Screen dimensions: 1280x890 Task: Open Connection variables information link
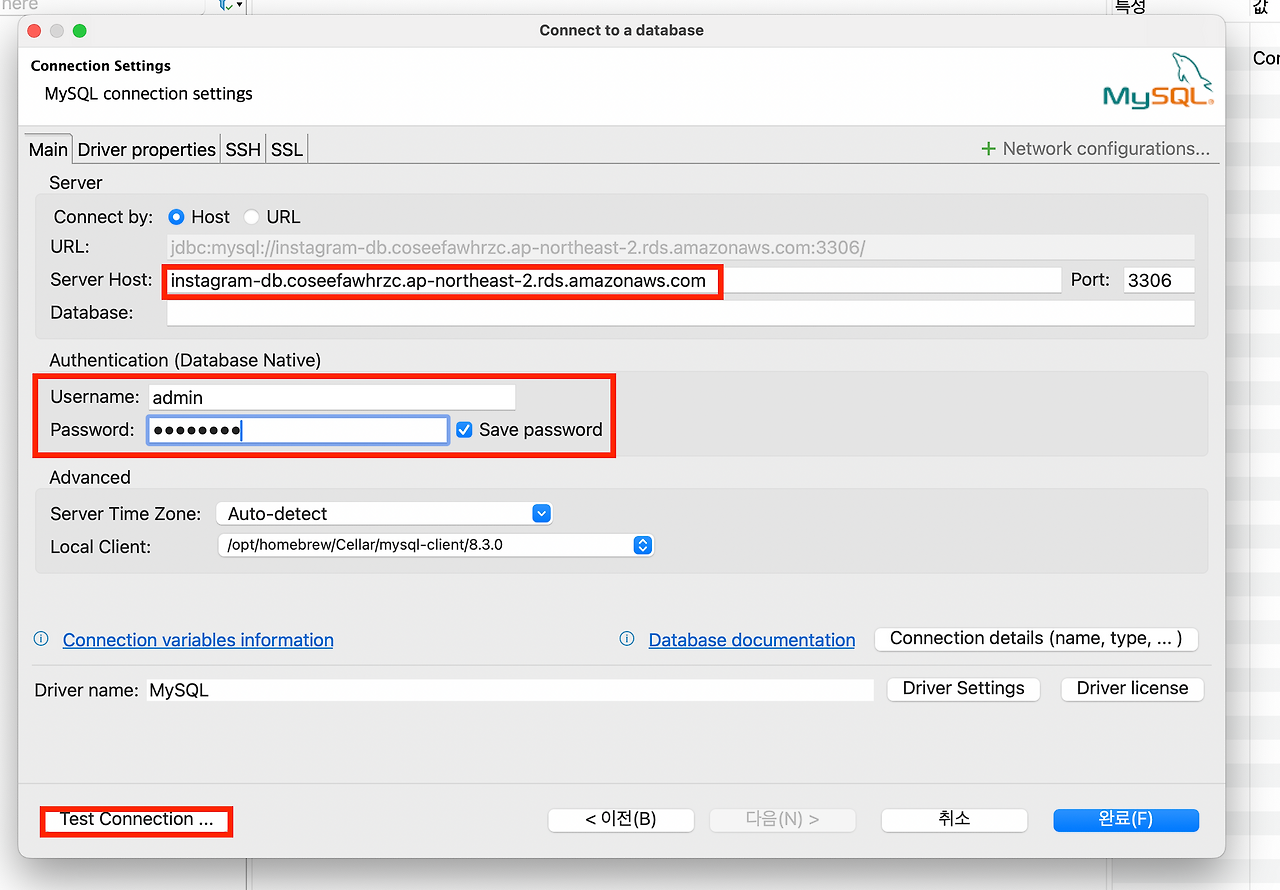tap(198, 640)
